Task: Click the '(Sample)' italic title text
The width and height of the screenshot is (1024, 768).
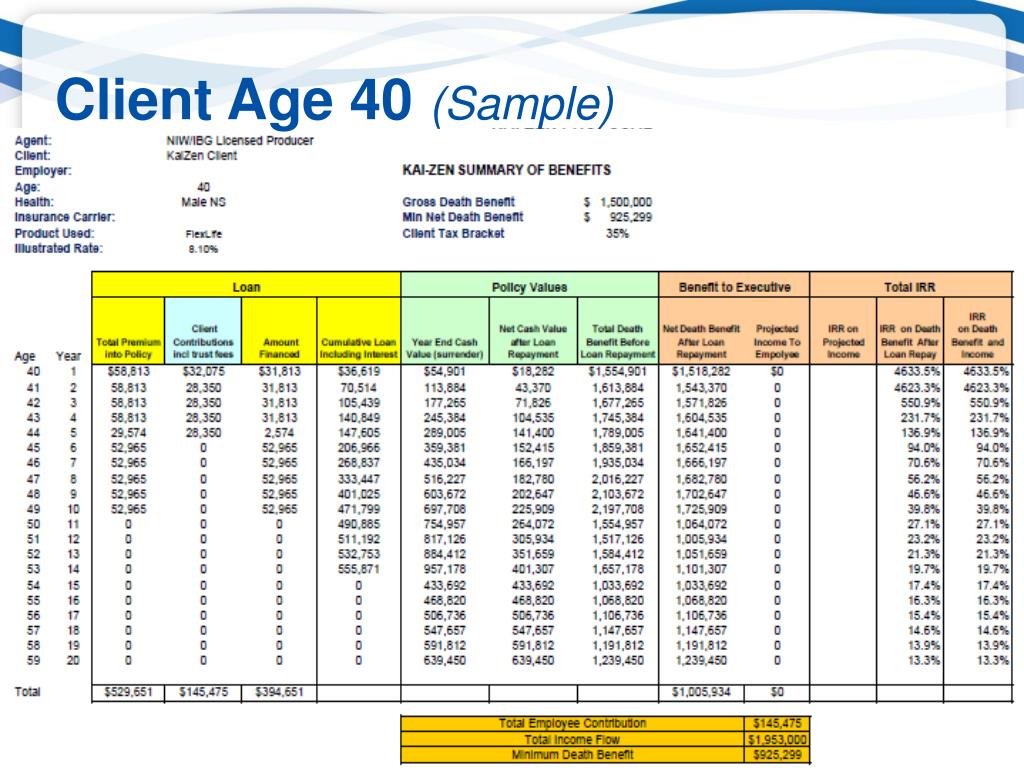Action: coord(523,103)
